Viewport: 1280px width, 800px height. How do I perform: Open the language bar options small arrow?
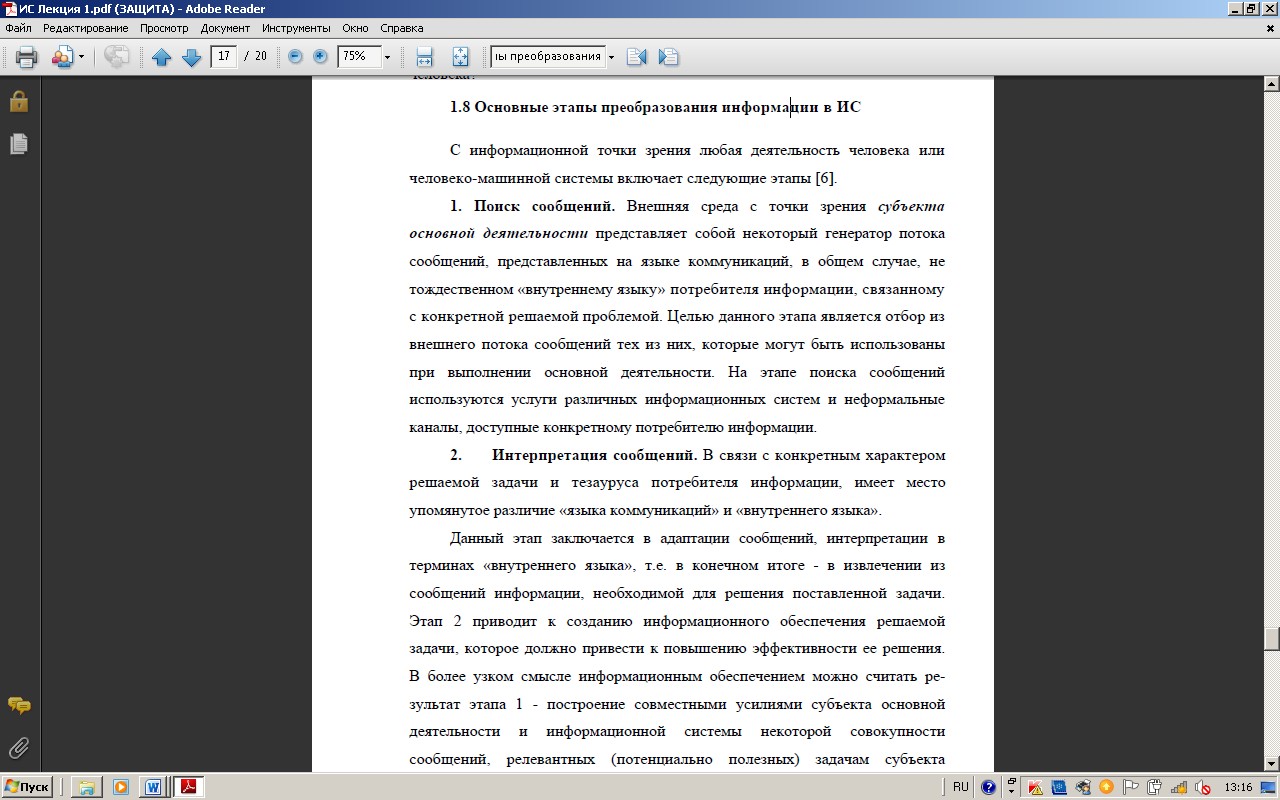point(1012,793)
